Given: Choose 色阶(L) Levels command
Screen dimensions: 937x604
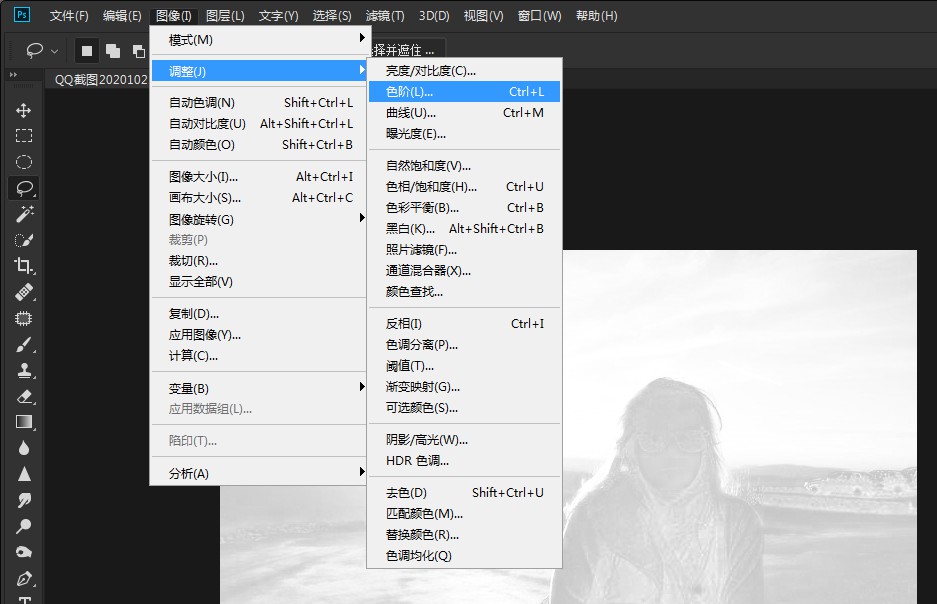Looking at the screenshot, I should pyautogui.click(x=464, y=91).
